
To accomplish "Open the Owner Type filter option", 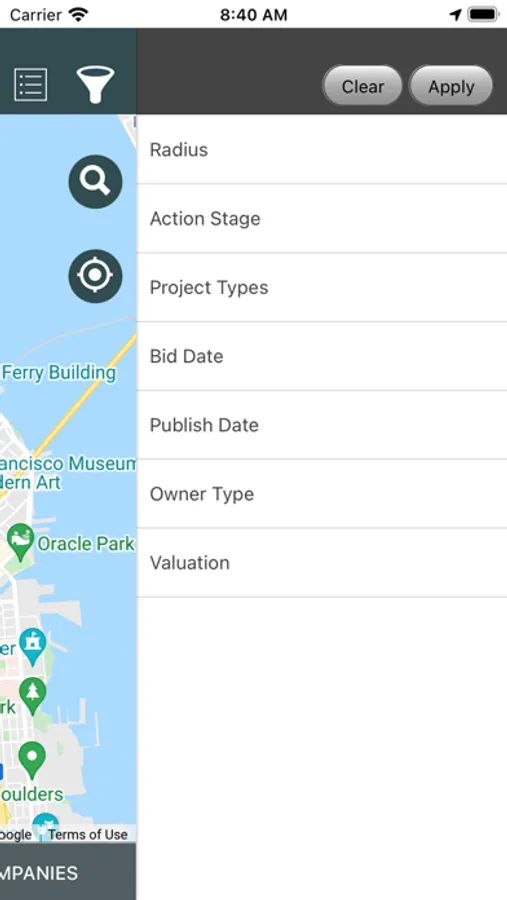I will point(322,494).
